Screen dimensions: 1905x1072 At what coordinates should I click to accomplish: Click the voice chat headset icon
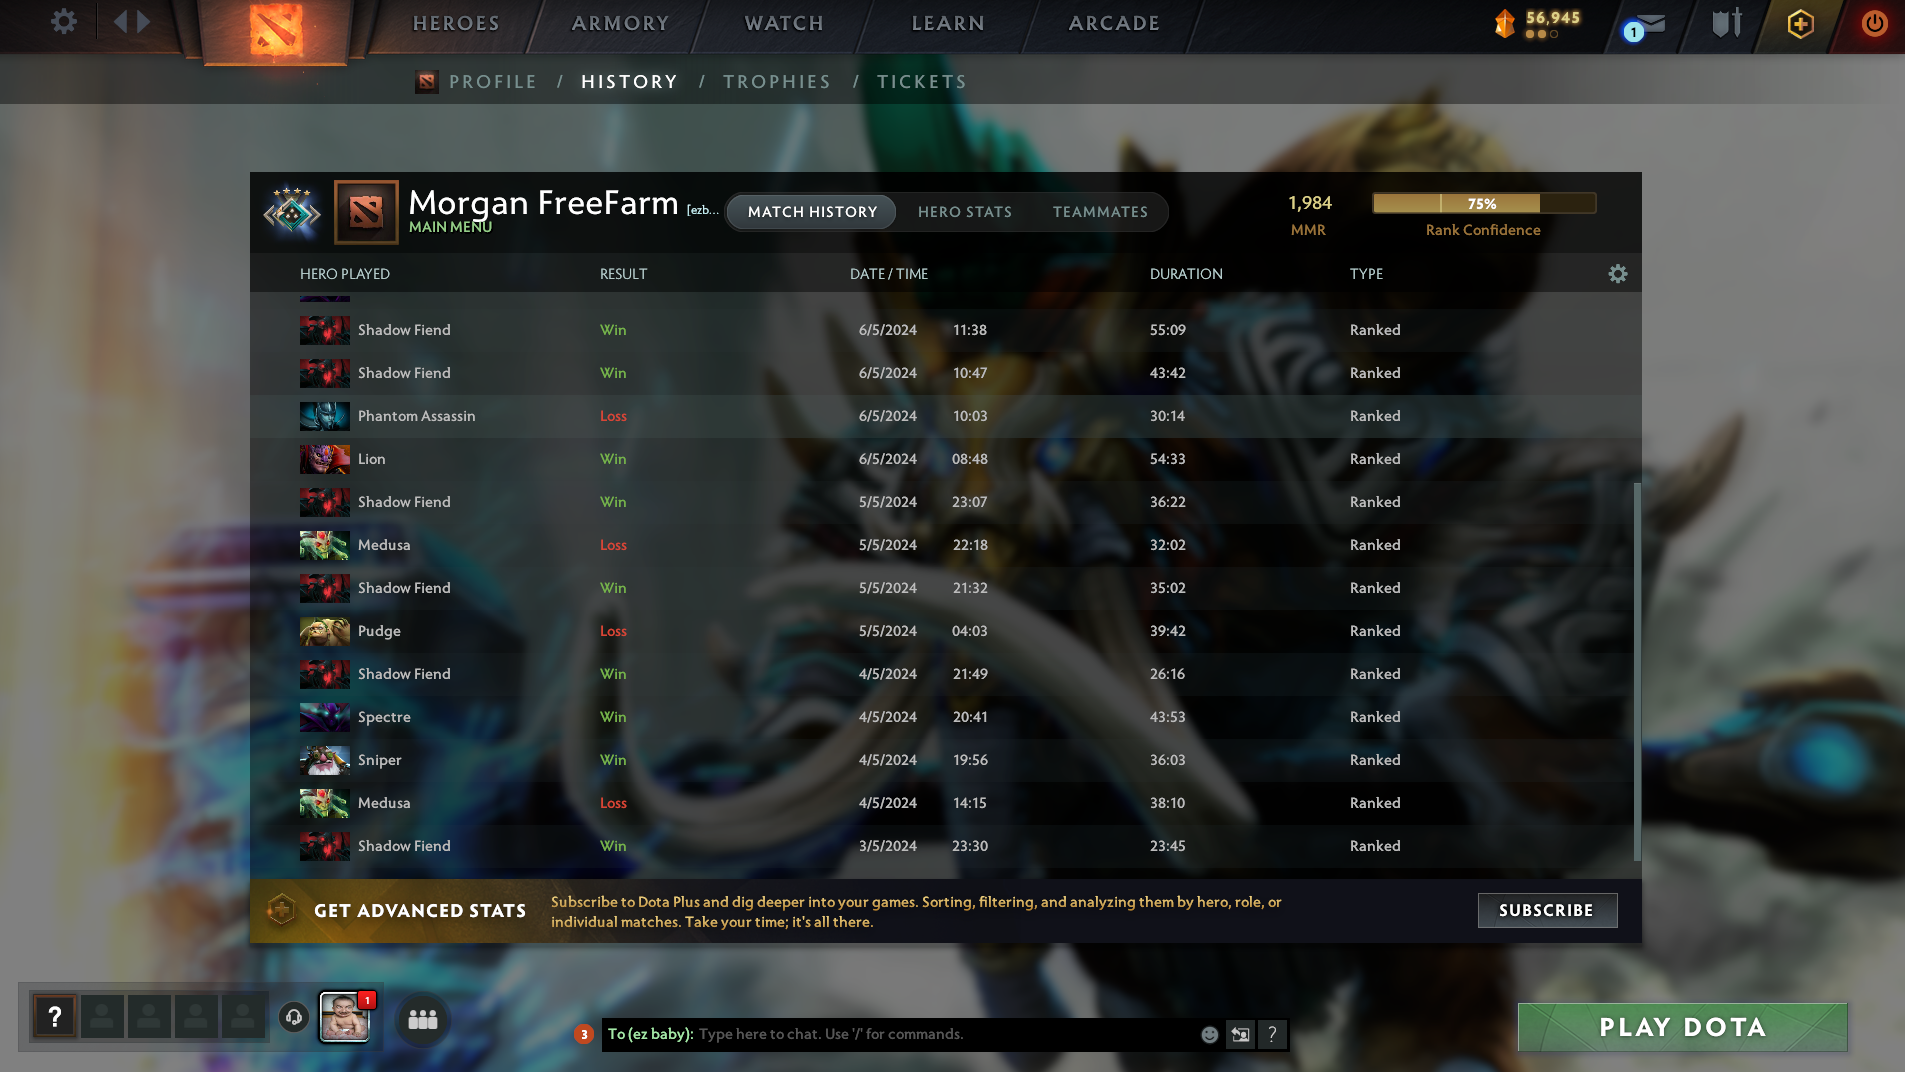pyautogui.click(x=293, y=1018)
